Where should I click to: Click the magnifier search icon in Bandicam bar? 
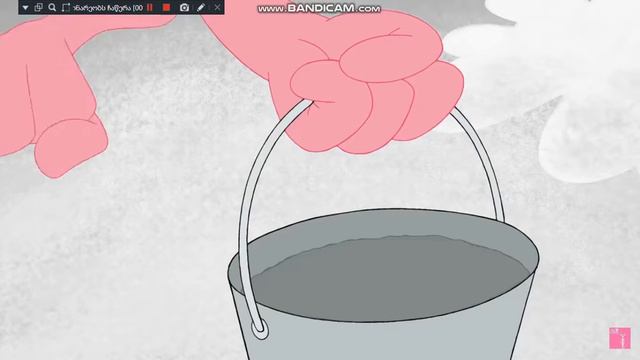click(52, 7)
